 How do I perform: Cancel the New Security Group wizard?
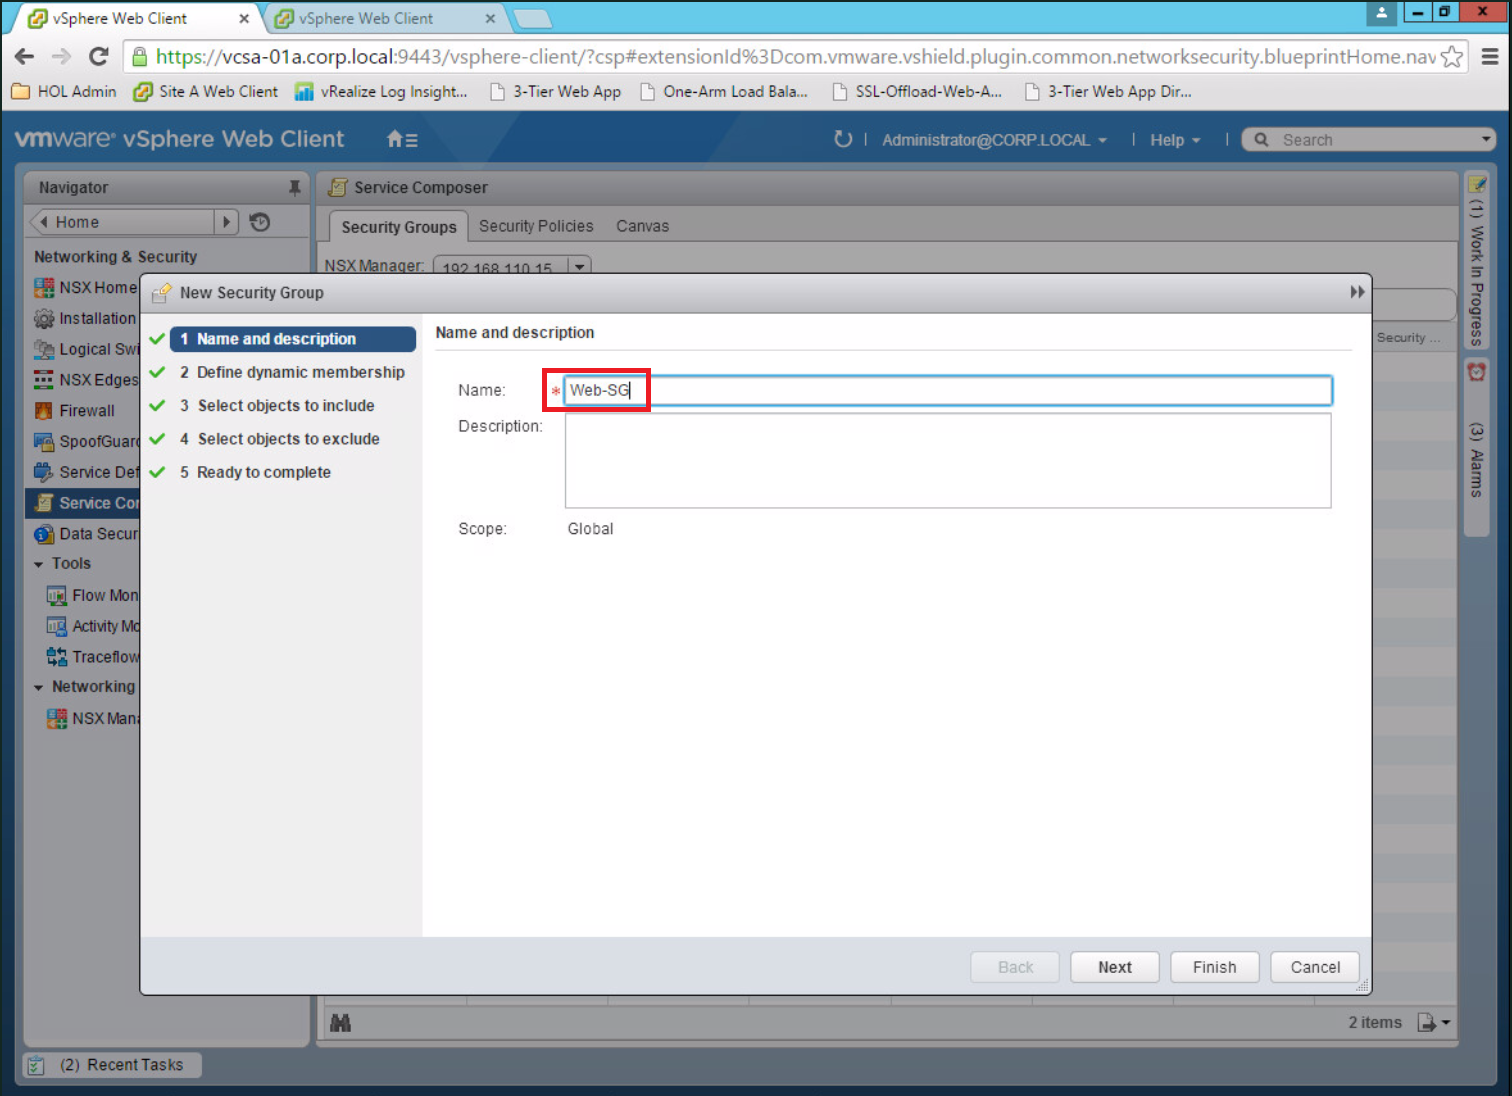point(1315,967)
